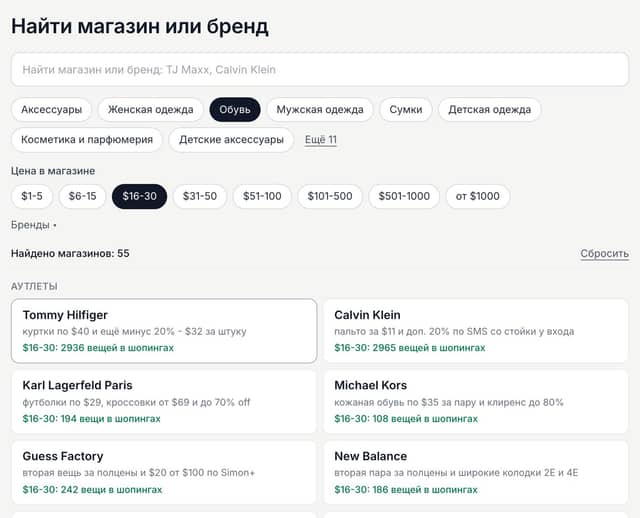Click the '$16-30: 186 вещей в шопингах' text

tap(406, 489)
